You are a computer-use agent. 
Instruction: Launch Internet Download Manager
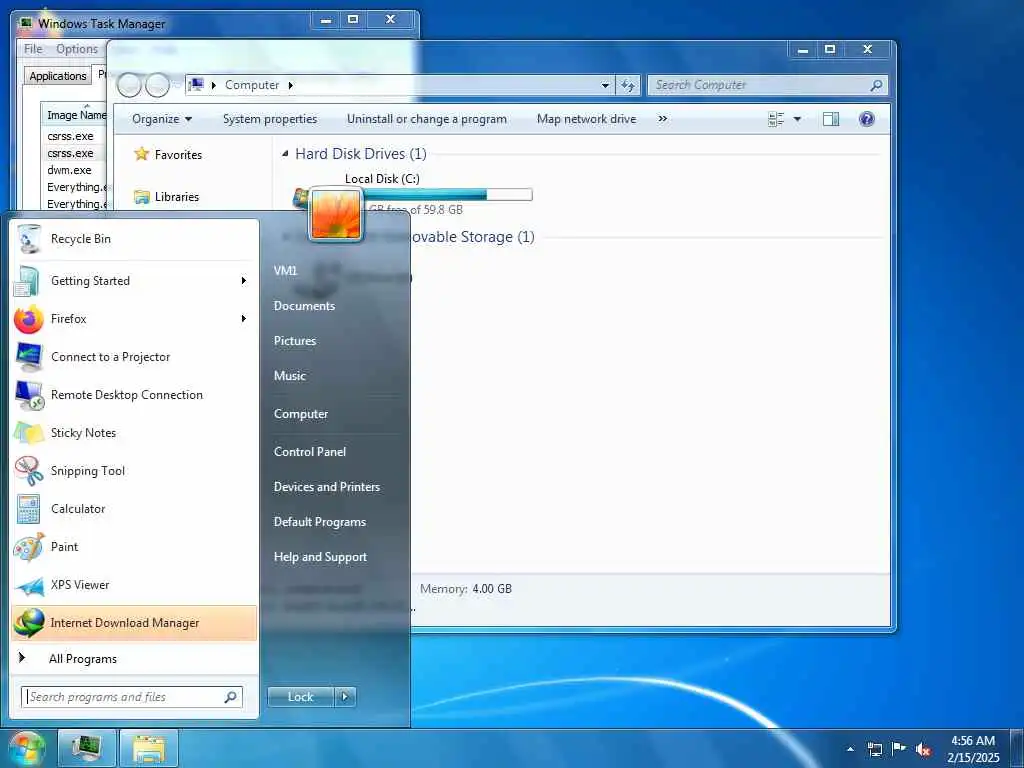point(134,623)
